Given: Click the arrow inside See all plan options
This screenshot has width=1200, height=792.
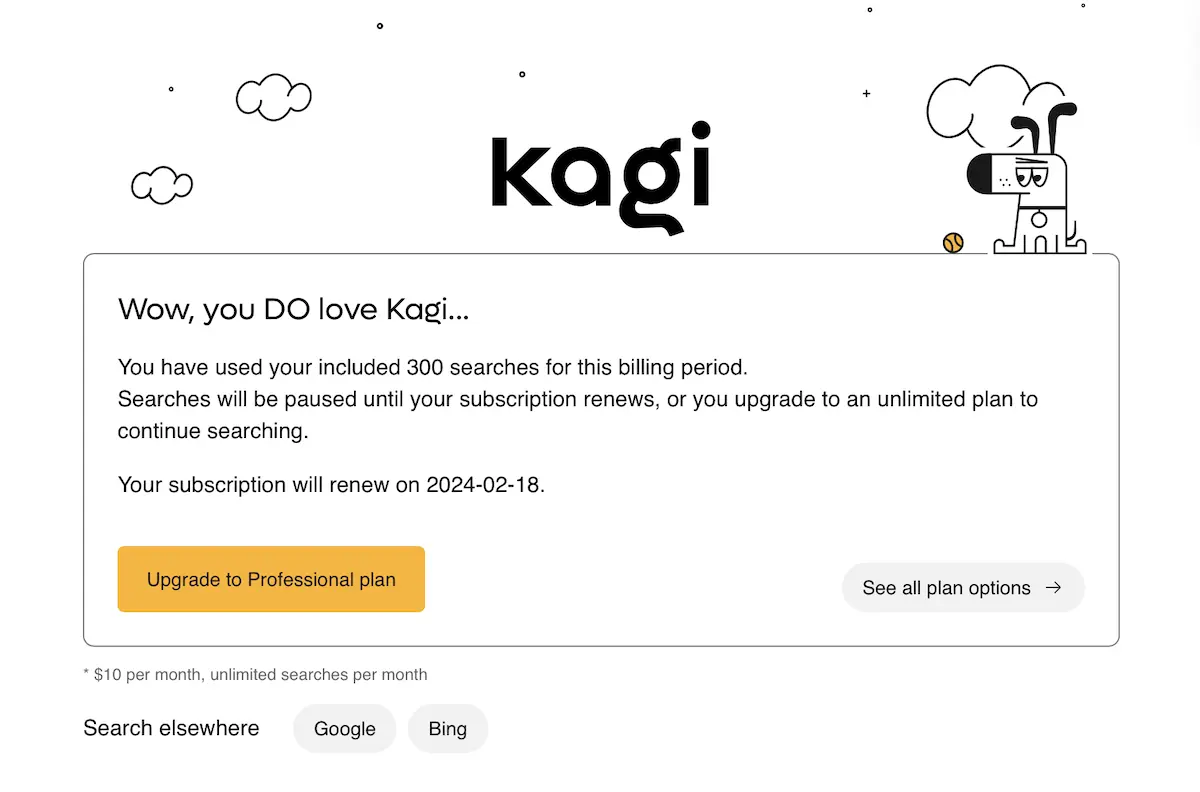Looking at the screenshot, I should pos(1053,588).
